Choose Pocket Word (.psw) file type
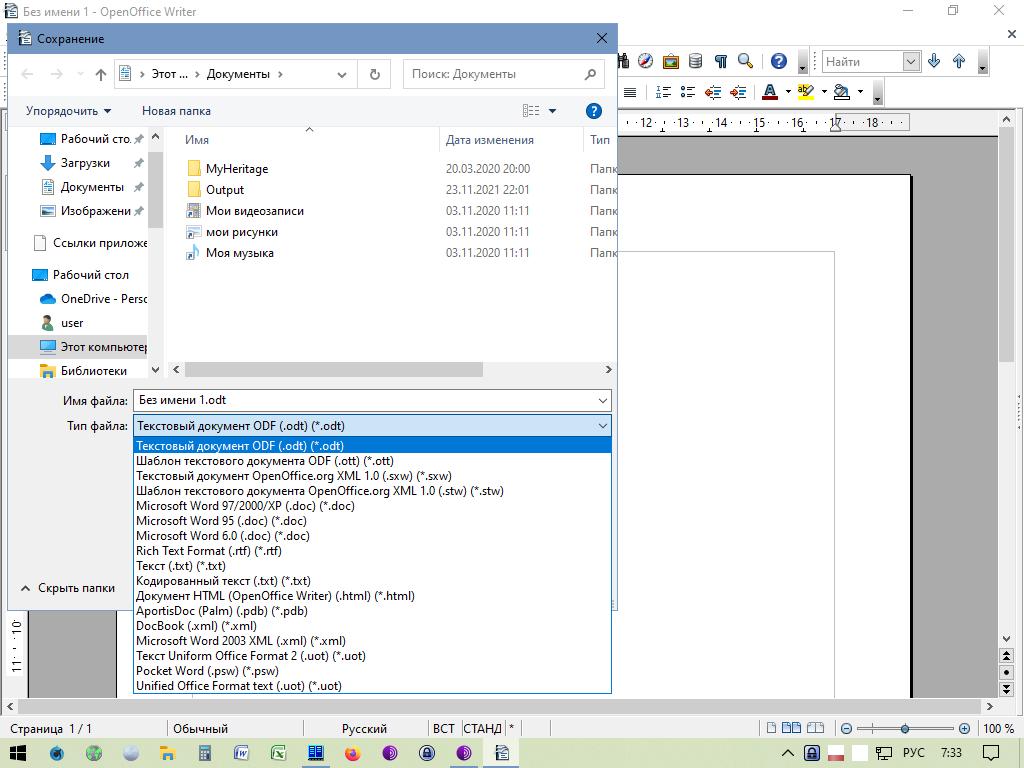1024x768 pixels. pos(372,671)
